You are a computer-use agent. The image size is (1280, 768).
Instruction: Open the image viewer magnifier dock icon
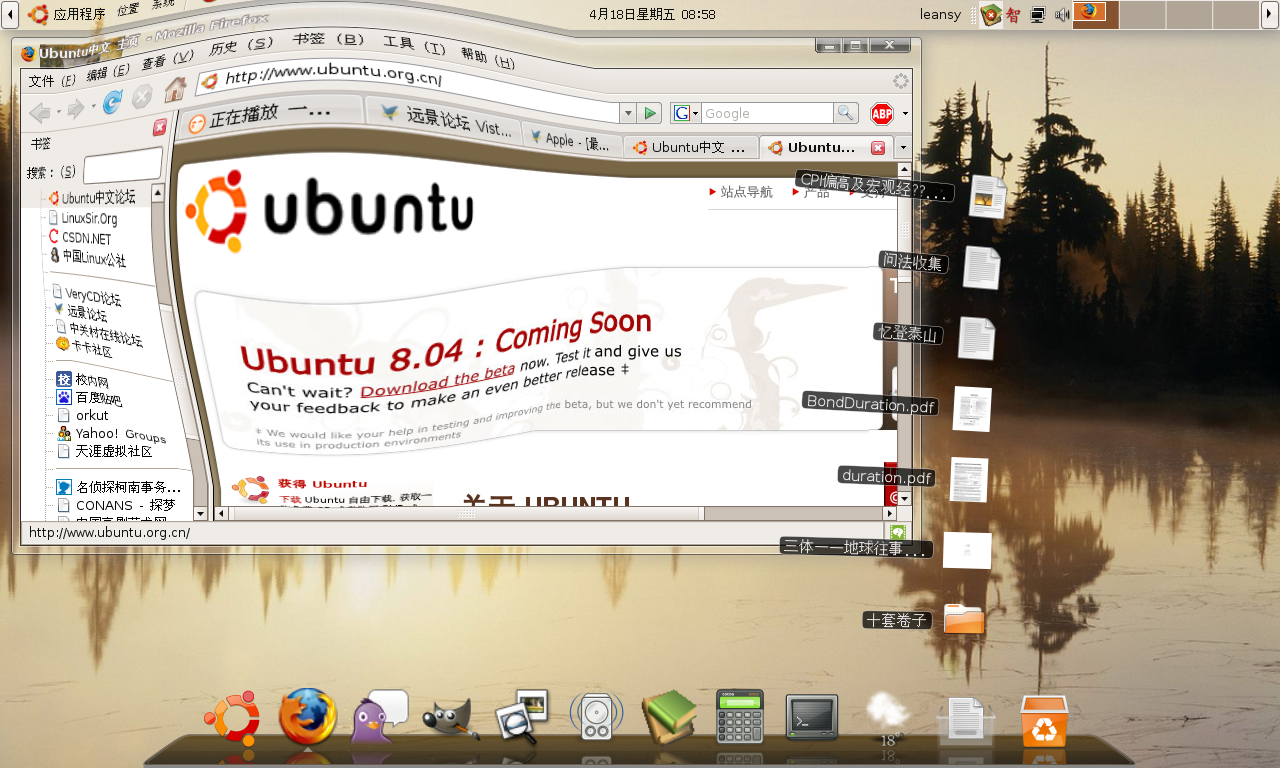pos(522,717)
